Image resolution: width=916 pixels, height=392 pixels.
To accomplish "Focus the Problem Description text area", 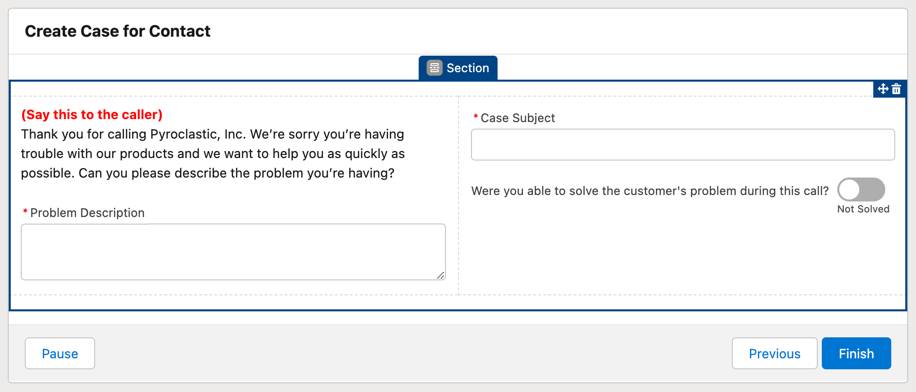I will click(233, 252).
